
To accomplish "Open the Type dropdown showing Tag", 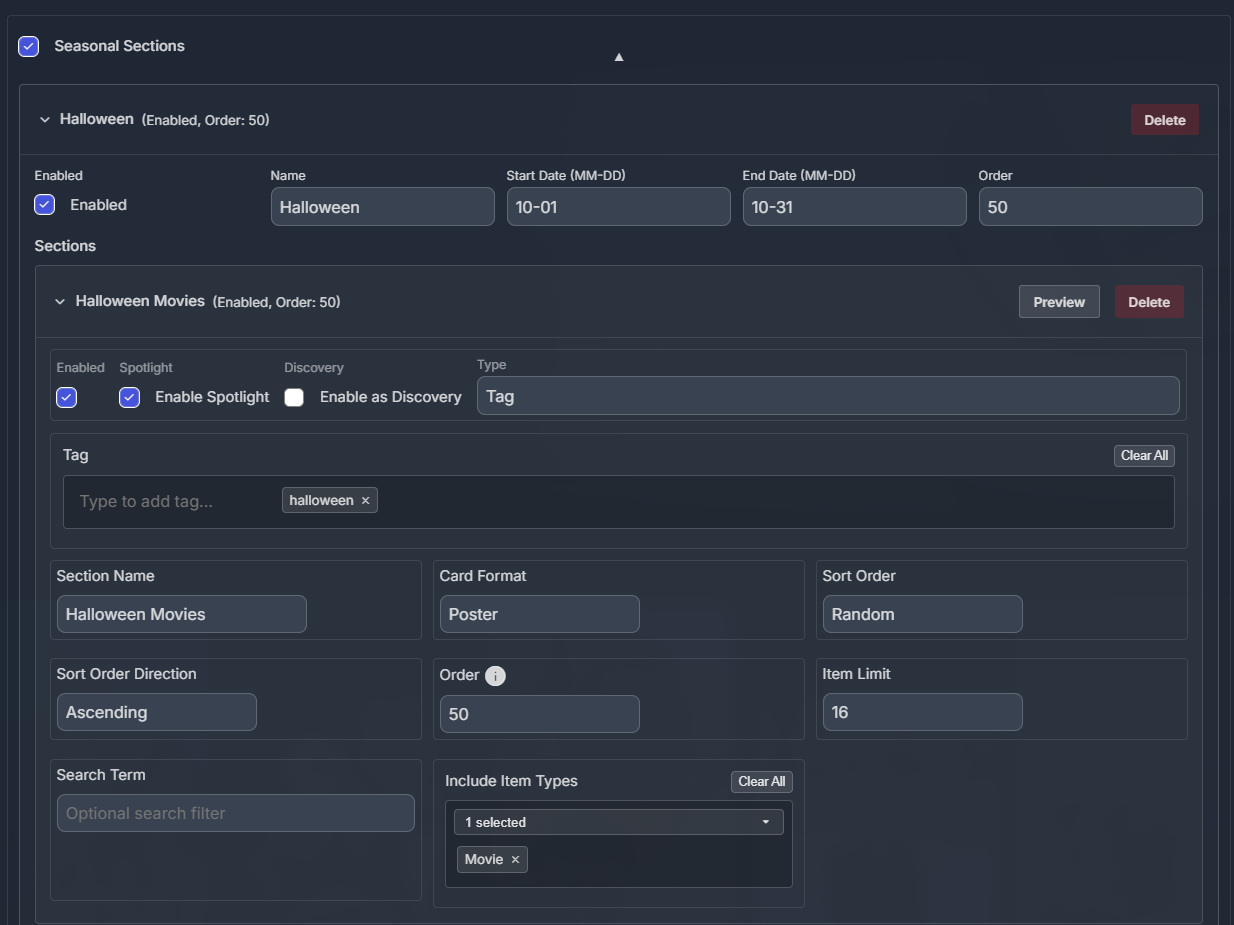I will pos(828,396).
